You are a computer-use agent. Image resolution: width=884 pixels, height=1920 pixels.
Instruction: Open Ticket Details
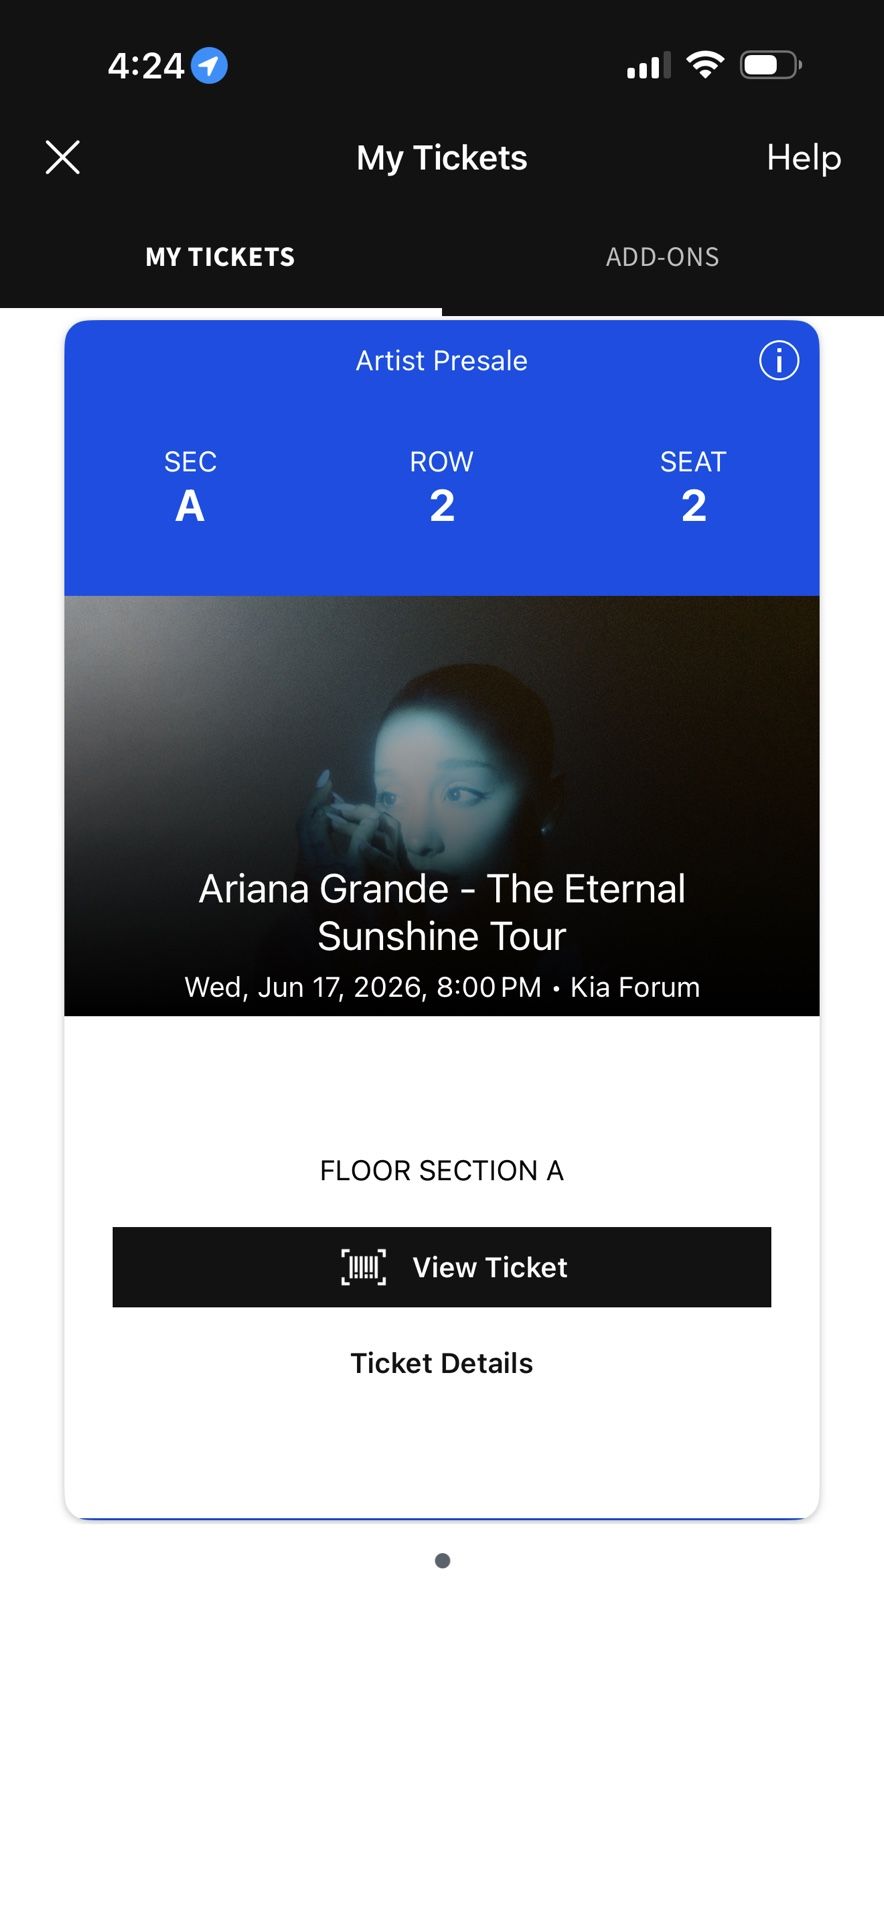(441, 1363)
